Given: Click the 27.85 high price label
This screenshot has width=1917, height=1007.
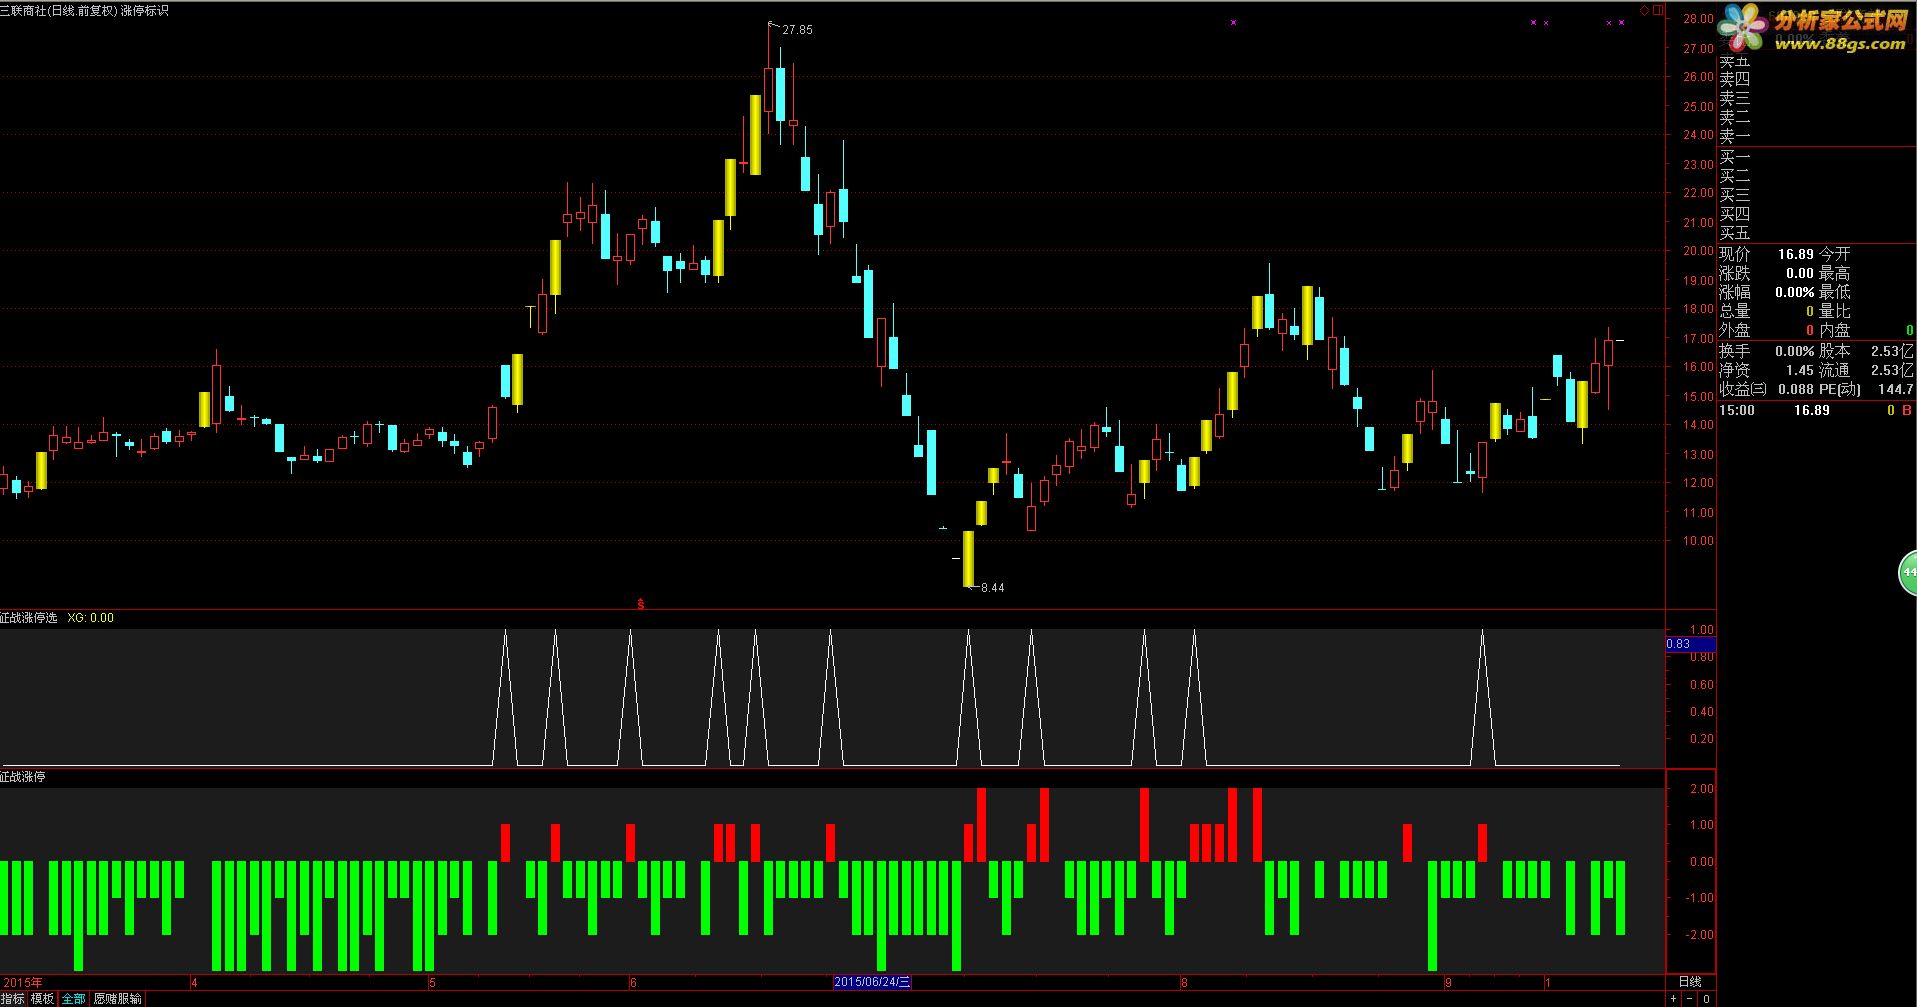Looking at the screenshot, I should tap(797, 30).
